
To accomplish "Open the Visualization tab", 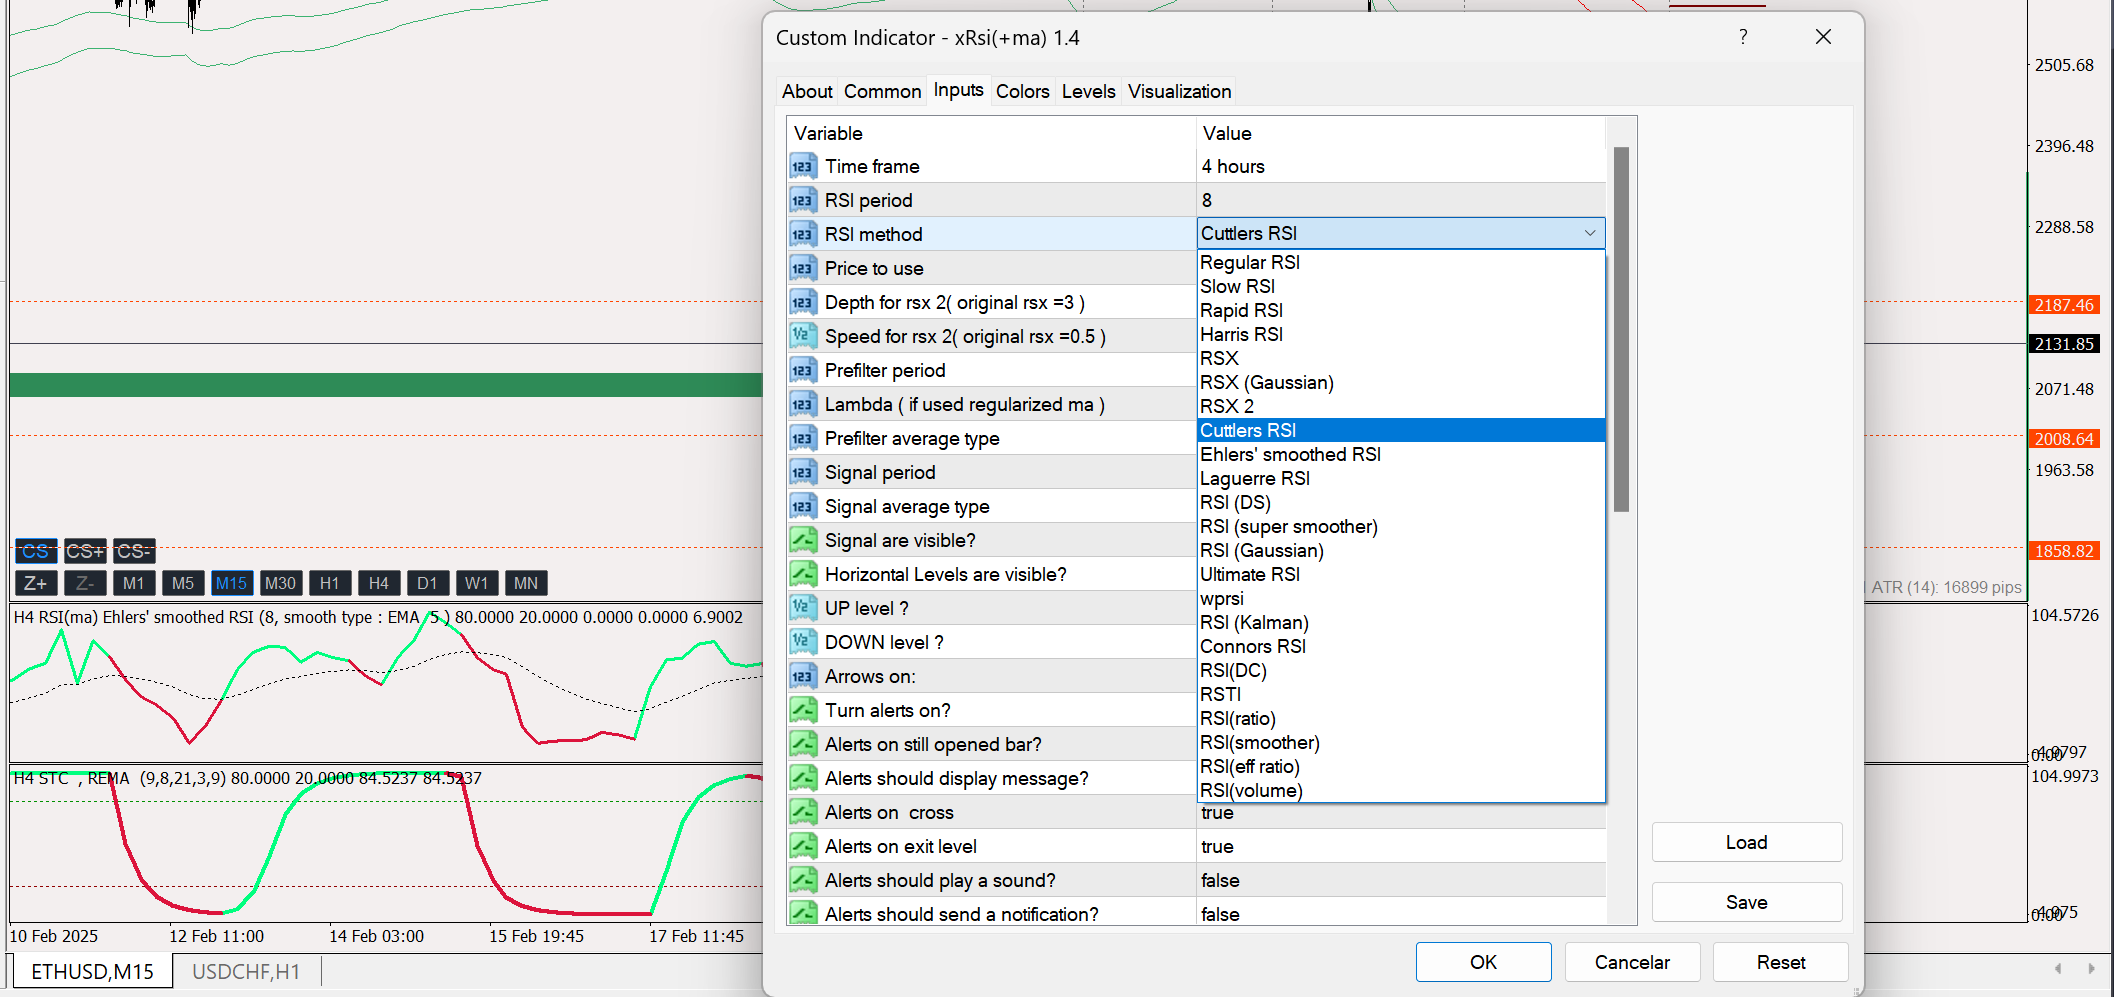I will click(1179, 91).
